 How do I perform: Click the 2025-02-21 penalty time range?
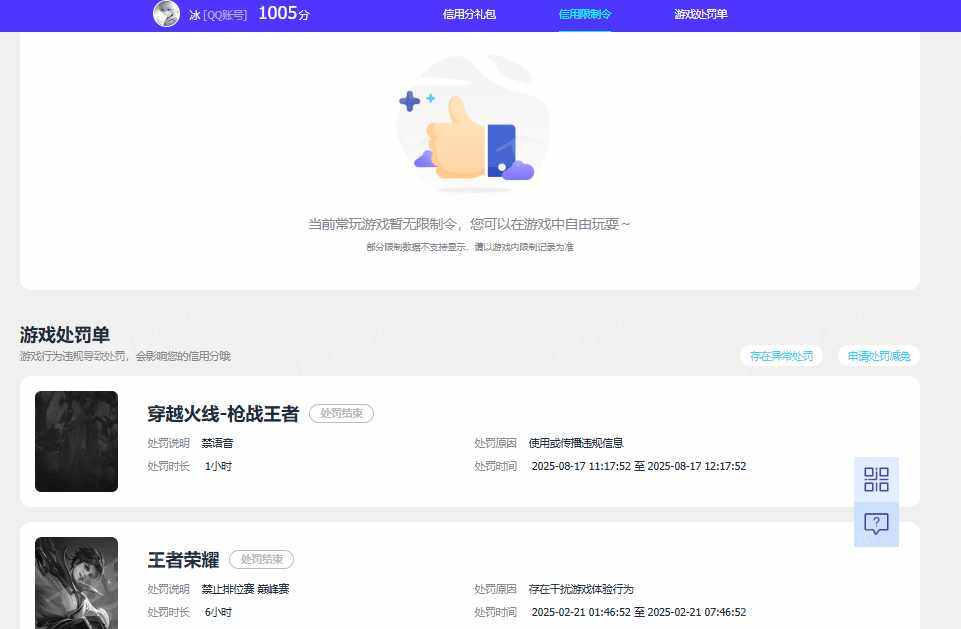click(x=639, y=612)
